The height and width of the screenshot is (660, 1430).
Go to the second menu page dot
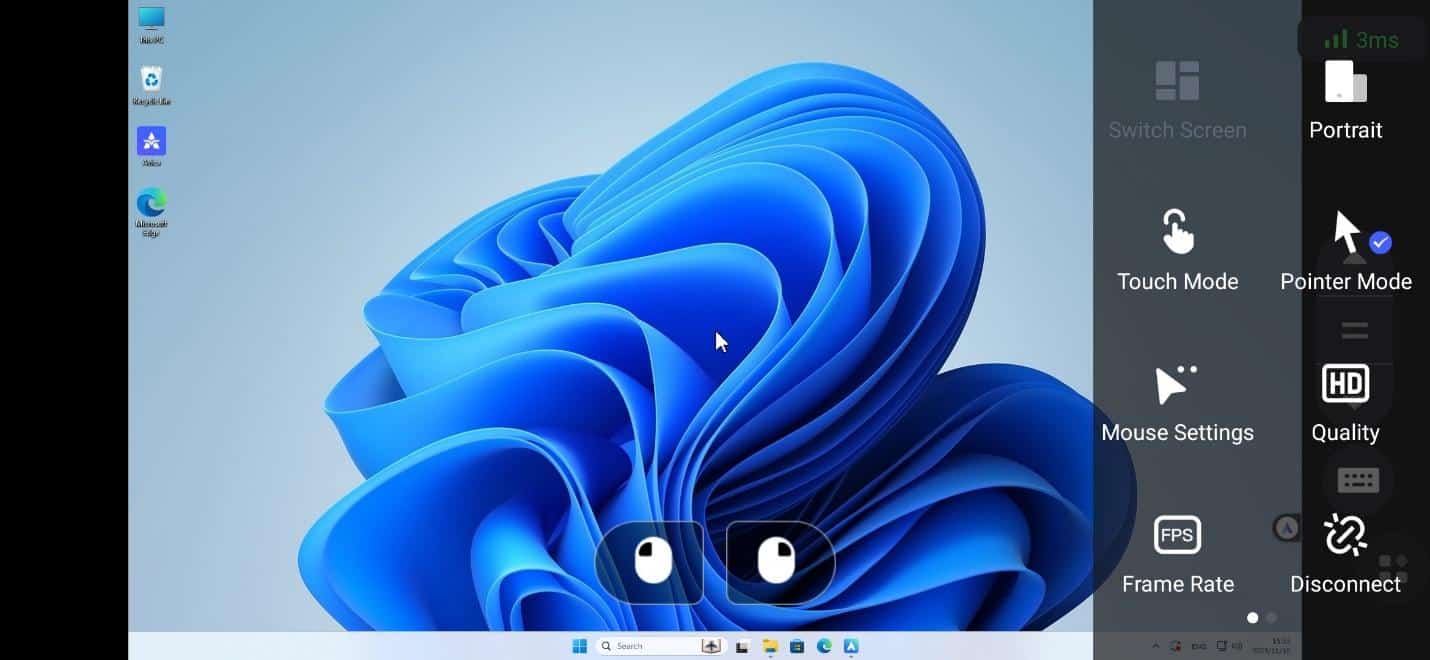click(x=1271, y=618)
